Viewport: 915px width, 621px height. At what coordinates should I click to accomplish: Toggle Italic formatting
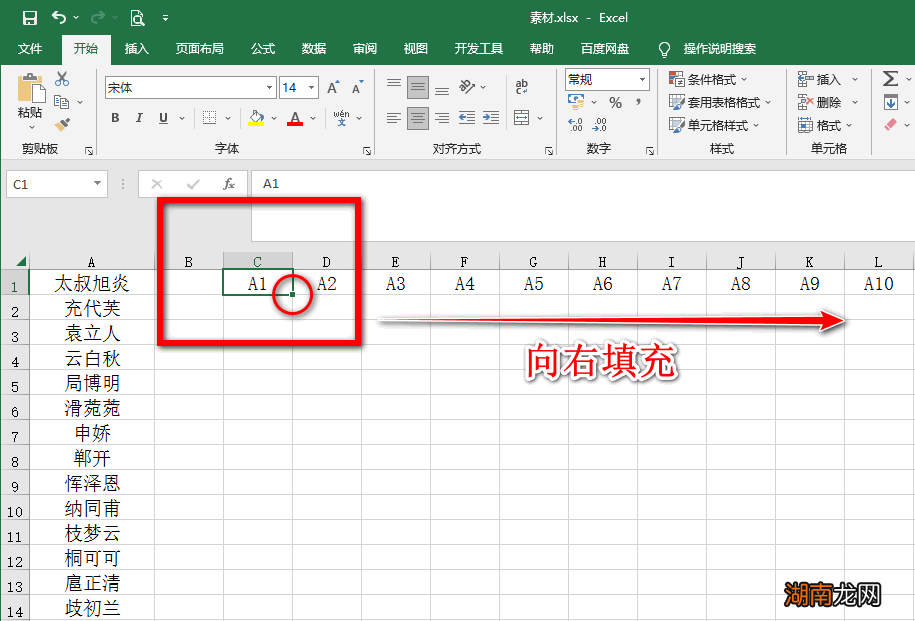(139, 118)
